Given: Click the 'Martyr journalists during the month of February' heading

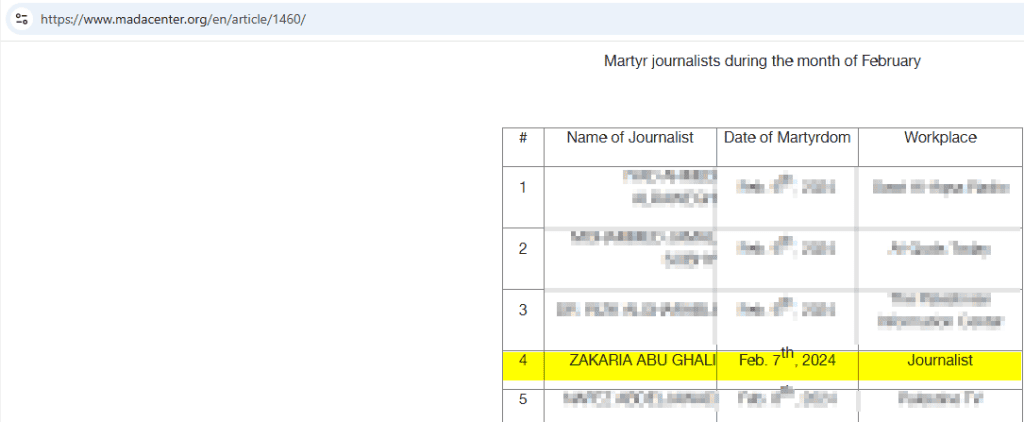Looking at the screenshot, I should click(x=761, y=61).
